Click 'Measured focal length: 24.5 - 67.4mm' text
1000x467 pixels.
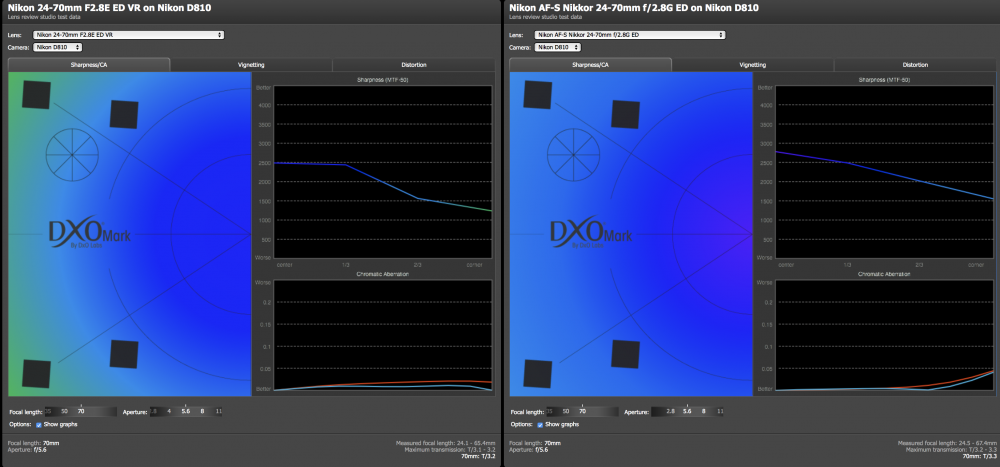tap(947, 443)
